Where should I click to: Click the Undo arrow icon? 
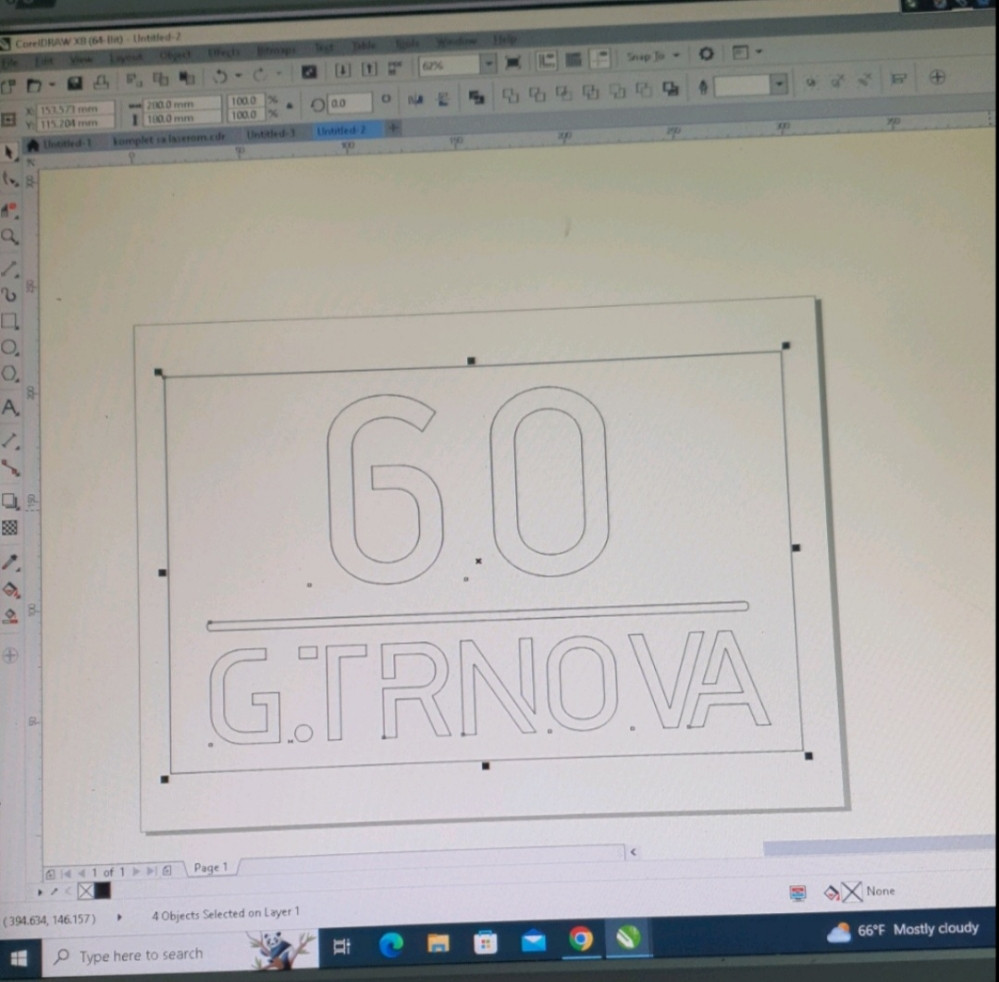(220, 76)
